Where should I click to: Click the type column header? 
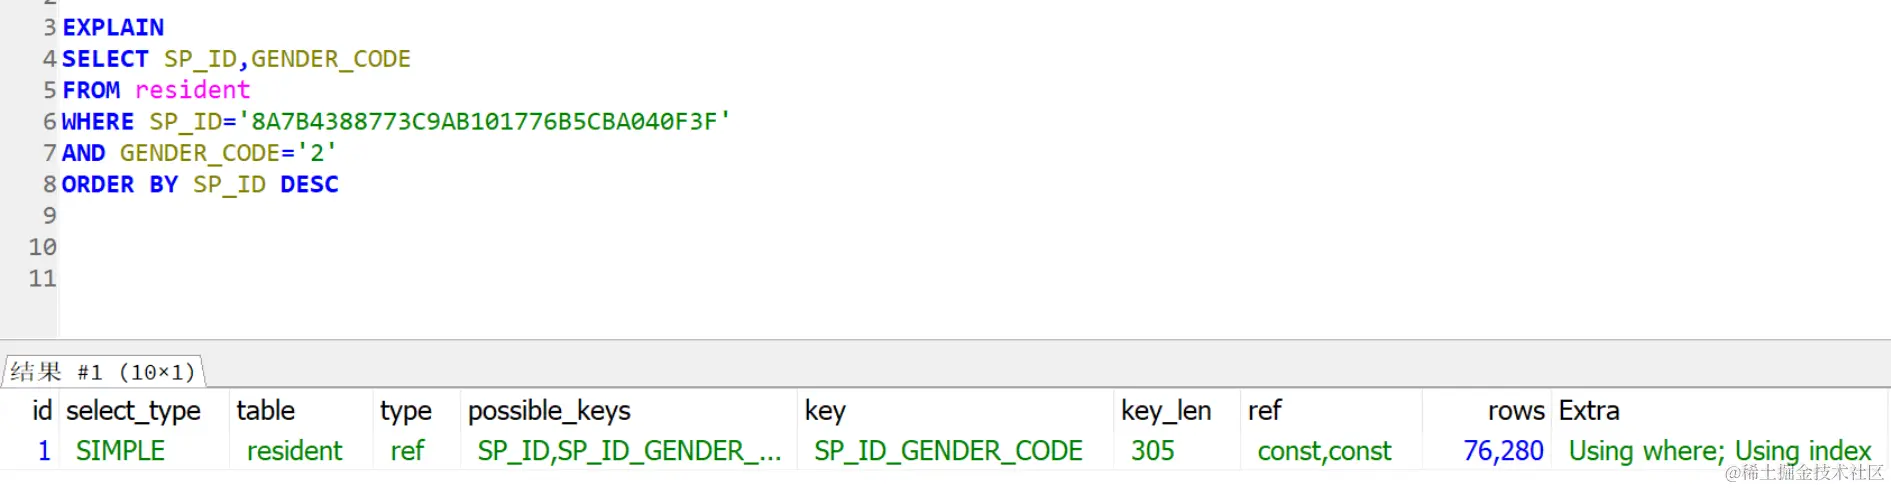405,411
